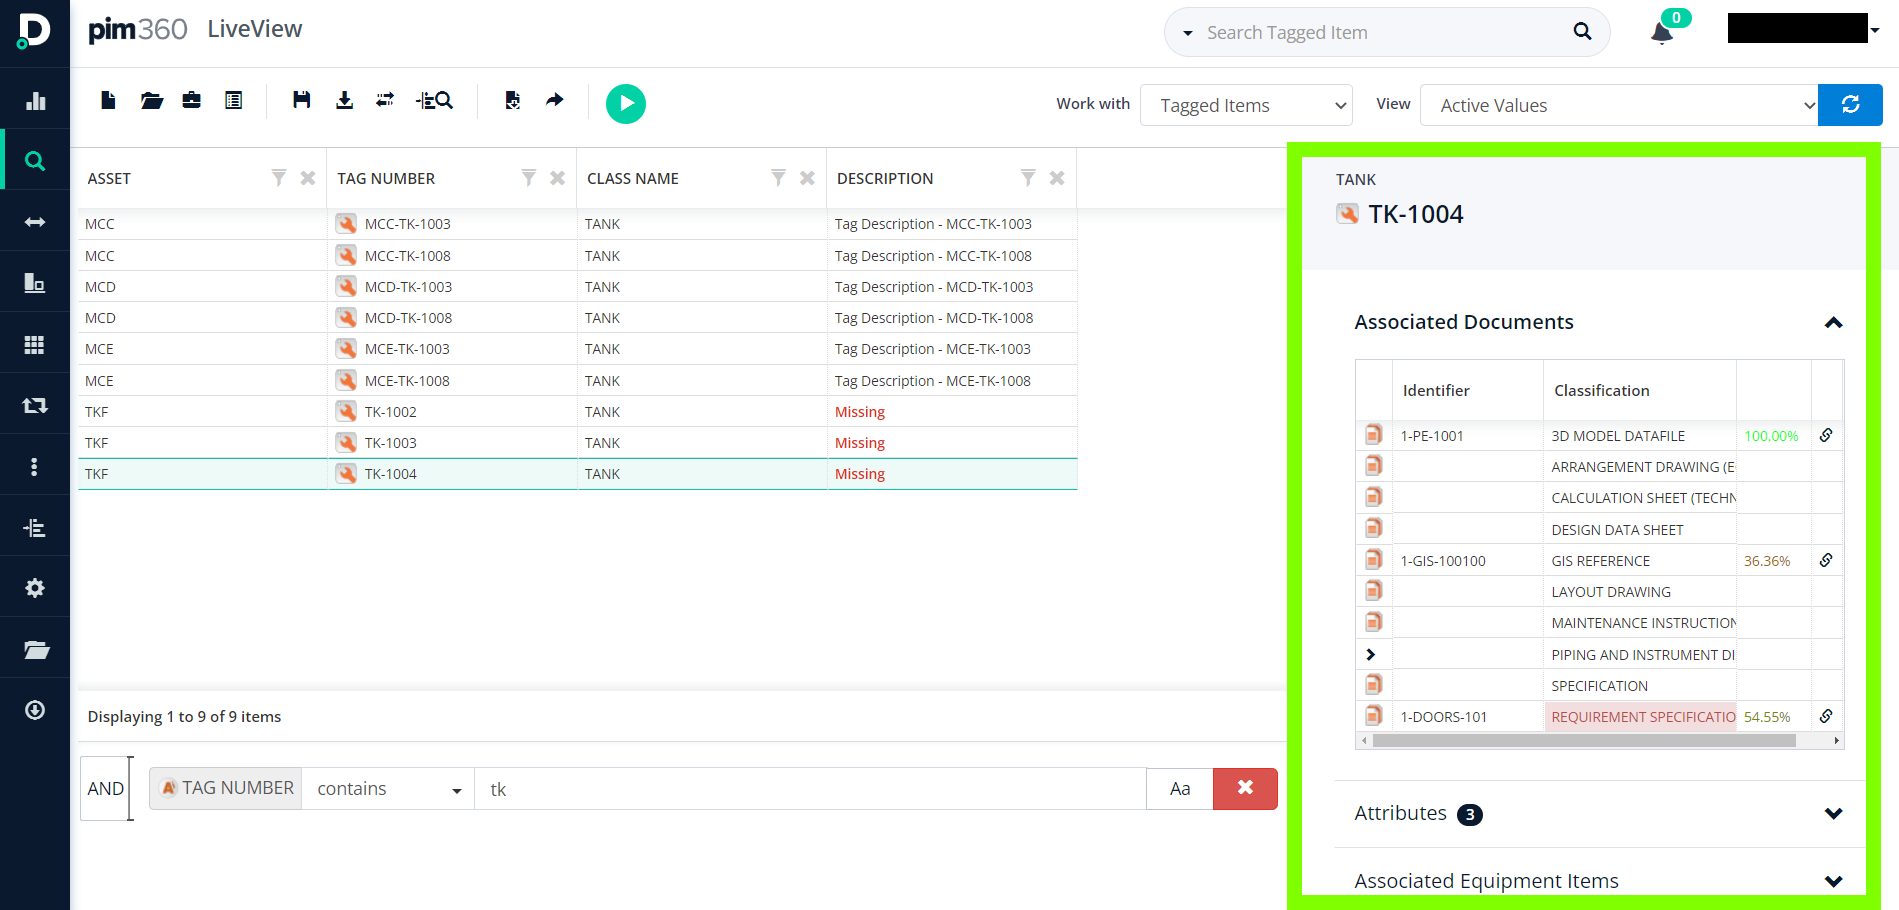This screenshot has width=1899, height=910.
Task: Collapse the Associated Documents section
Action: pos(1833,322)
